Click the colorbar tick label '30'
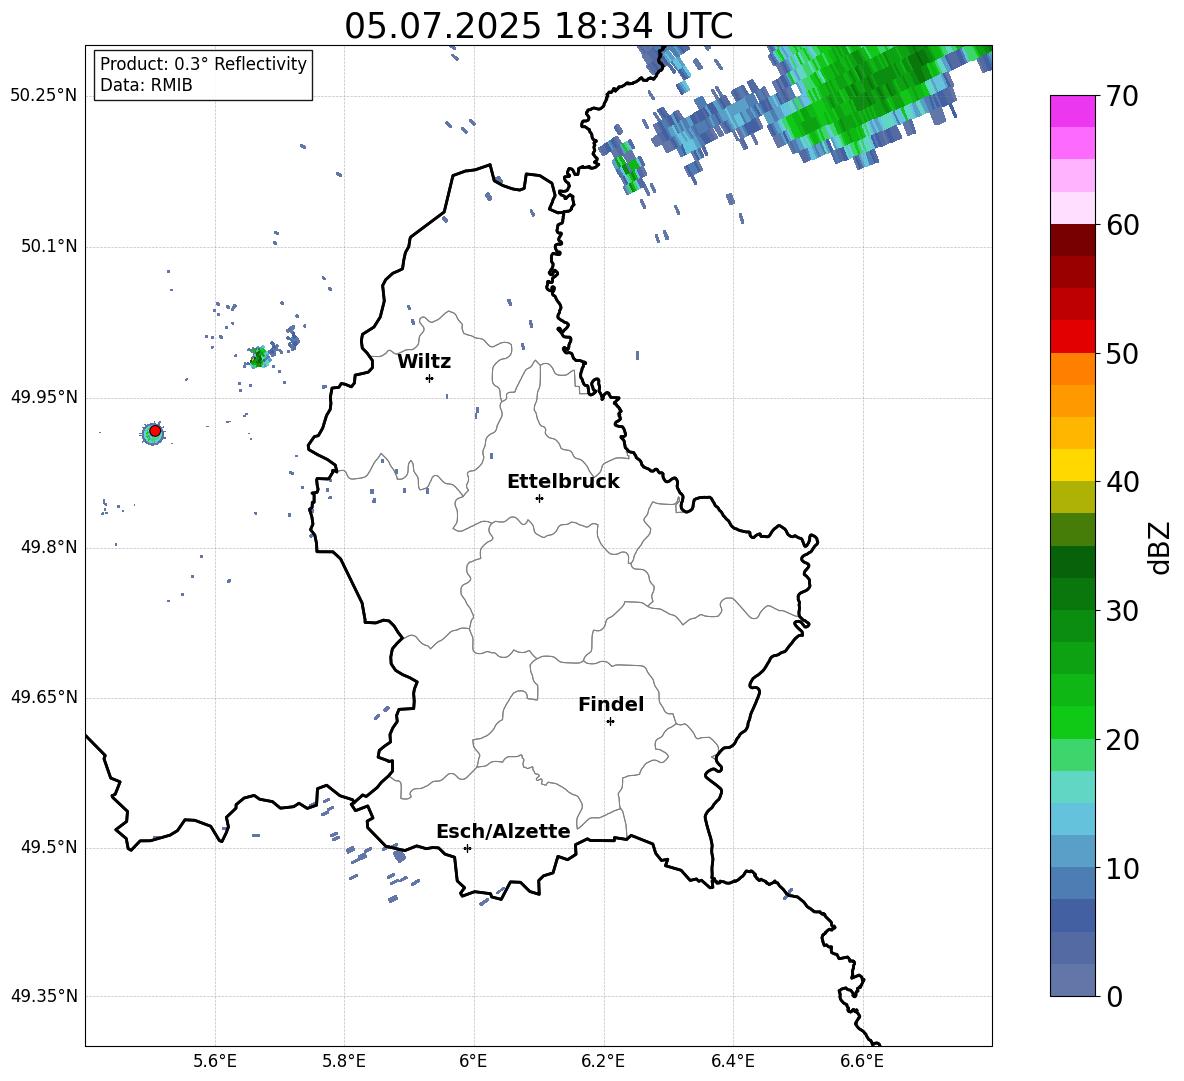Viewport: 1184px width, 1081px height. coord(1123,611)
